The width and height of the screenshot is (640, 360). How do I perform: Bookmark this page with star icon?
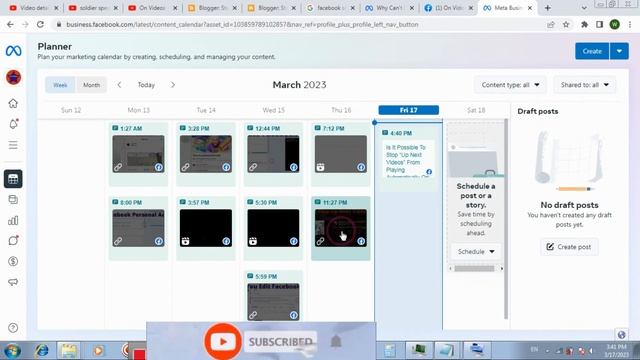click(566, 24)
